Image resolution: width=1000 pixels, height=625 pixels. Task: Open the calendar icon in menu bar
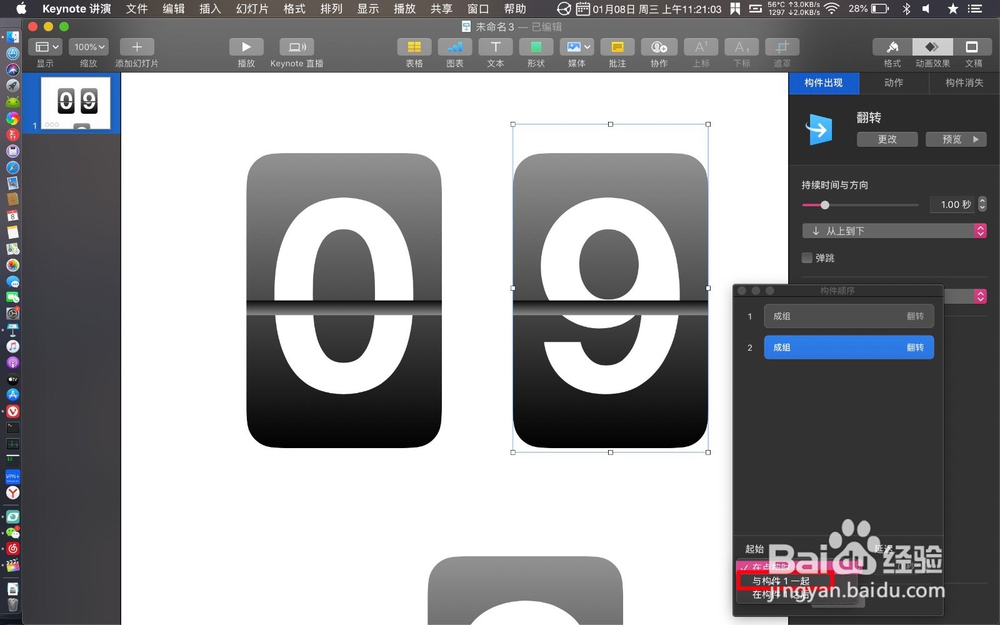pyautogui.click(x=582, y=9)
